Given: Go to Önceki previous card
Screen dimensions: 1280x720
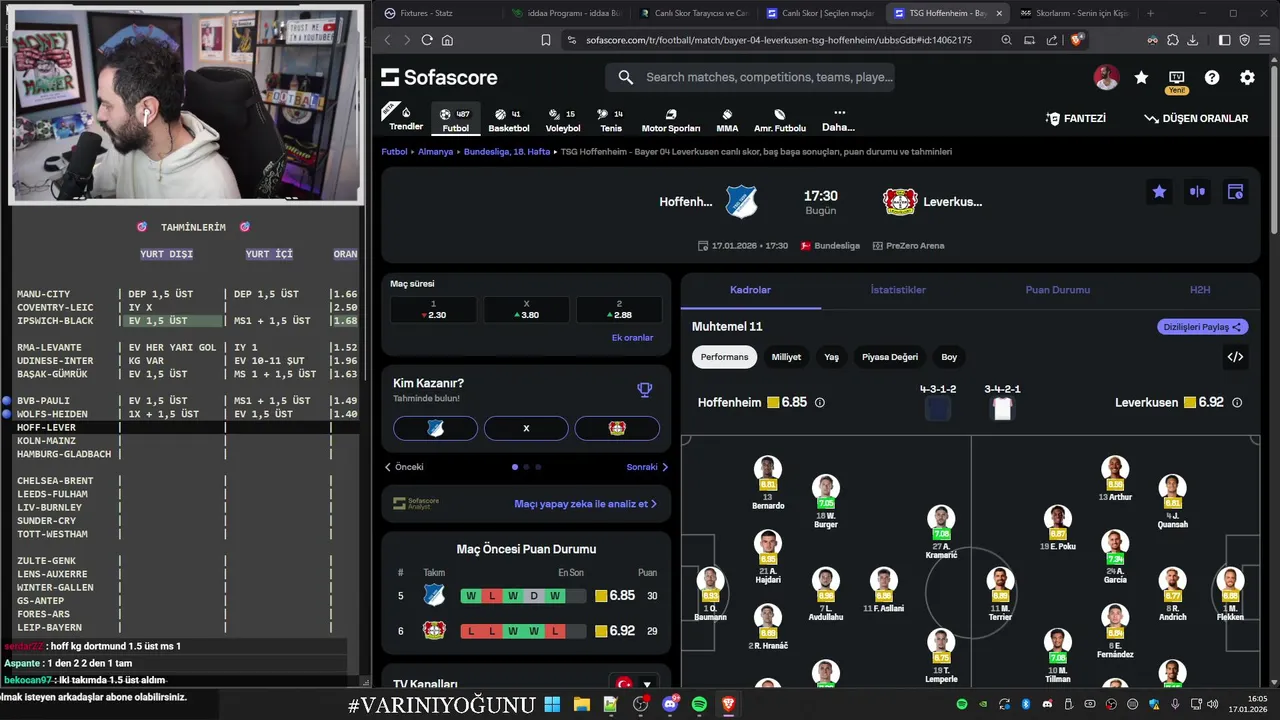Looking at the screenshot, I should pos(404,467).
